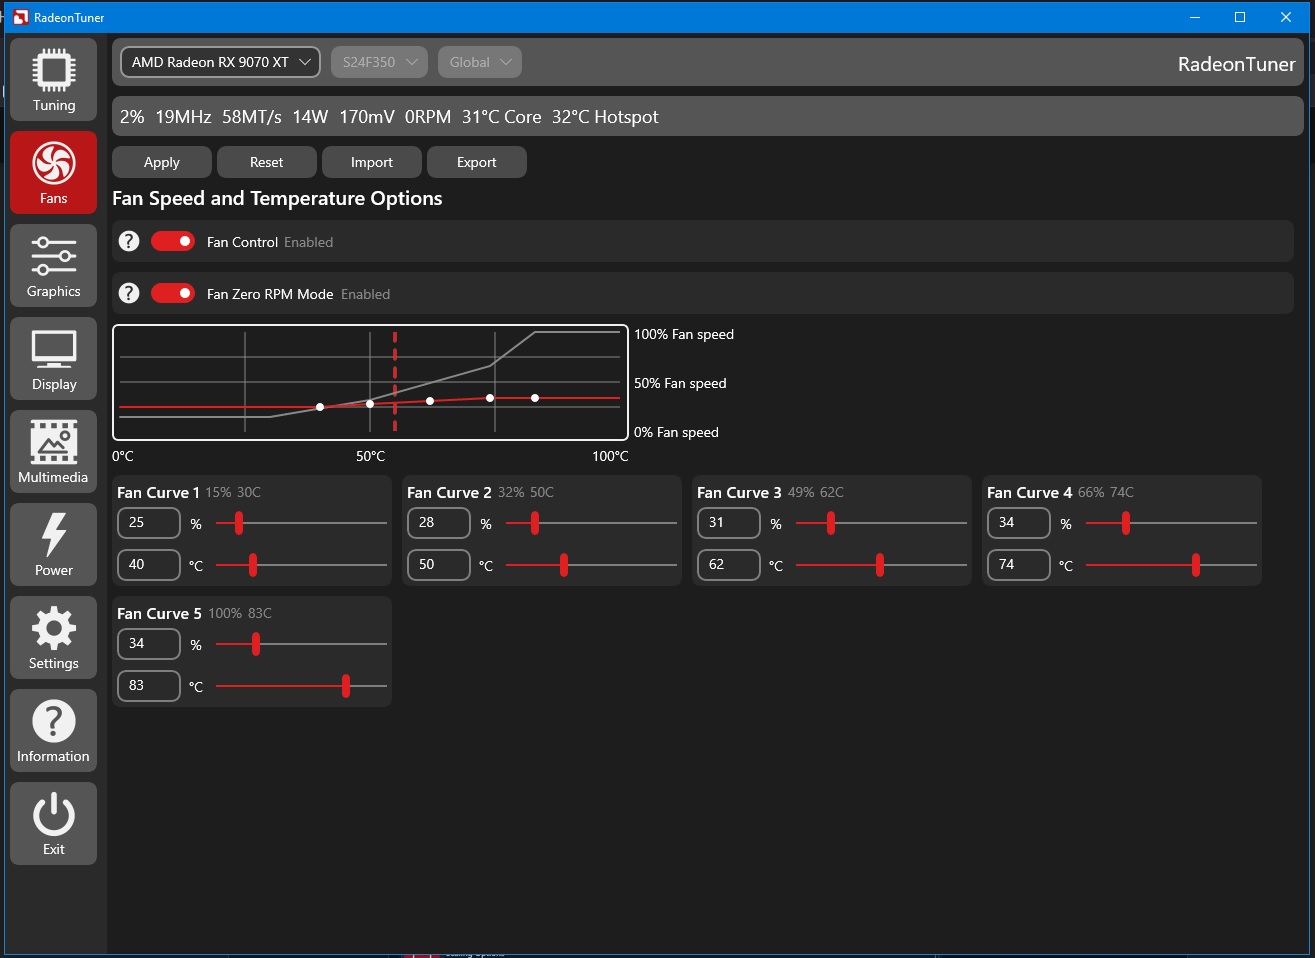The image size is (1315, 958).
Task: Click the Reset button
Action: pyautogui.click(x=267, y=162)
